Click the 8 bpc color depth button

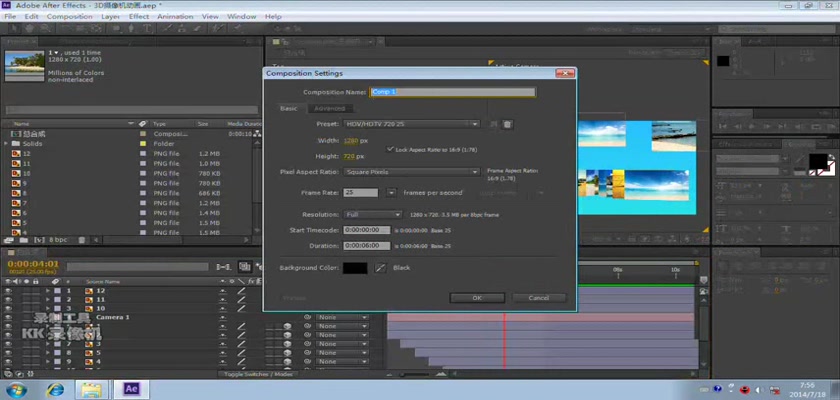click(x=58, y=240)
